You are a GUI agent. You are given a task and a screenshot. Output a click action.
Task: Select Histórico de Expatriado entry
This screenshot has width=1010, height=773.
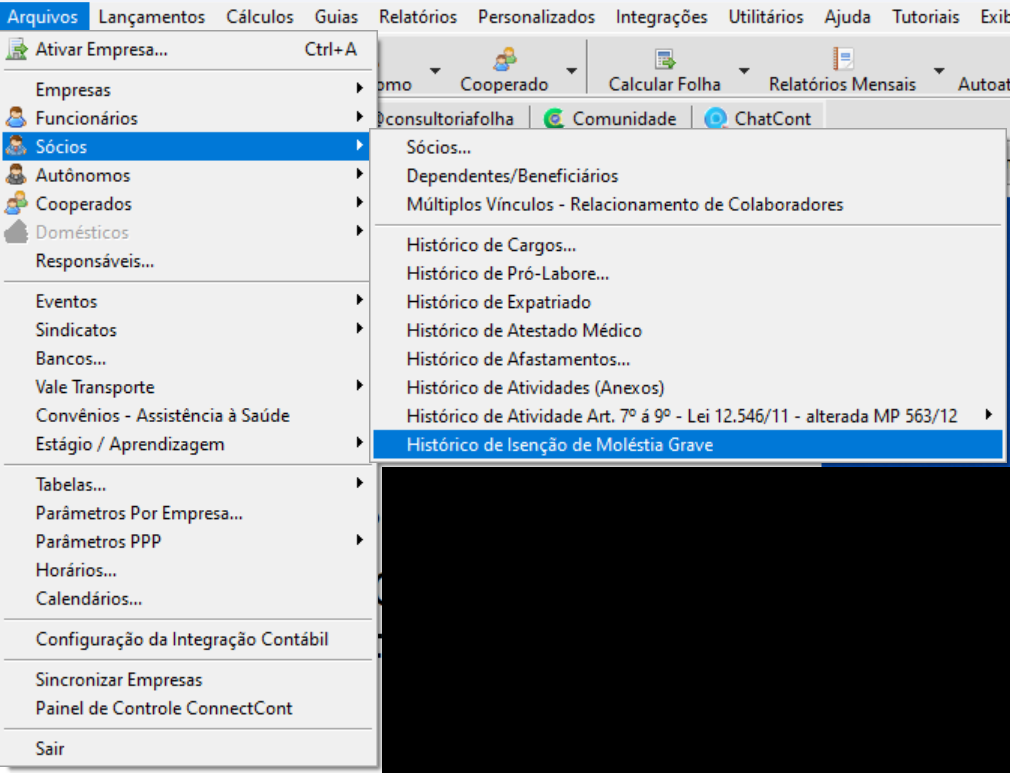coord(688,302)
